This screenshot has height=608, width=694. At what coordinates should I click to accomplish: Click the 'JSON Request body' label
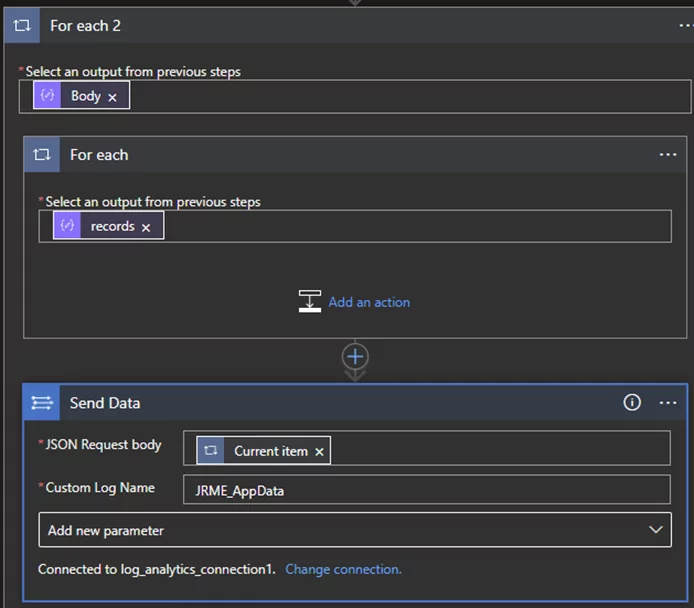103,444
